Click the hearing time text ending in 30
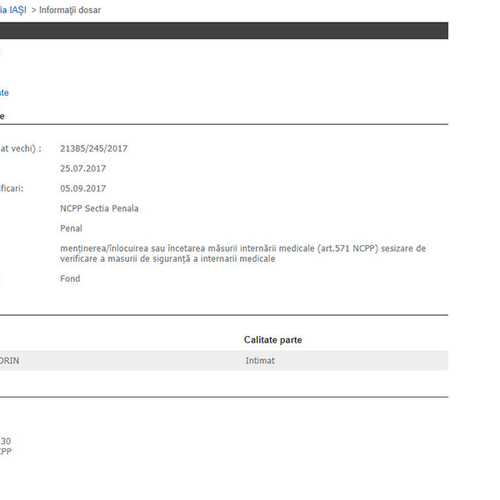 (5, 441)
